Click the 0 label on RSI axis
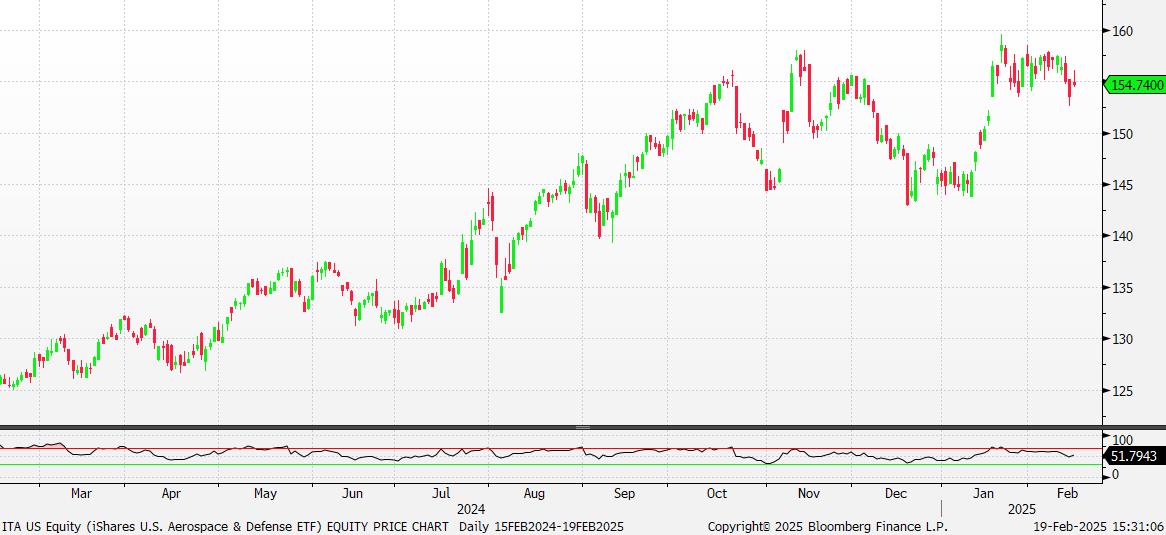Screen dimensions: 1166x535 1115,474
